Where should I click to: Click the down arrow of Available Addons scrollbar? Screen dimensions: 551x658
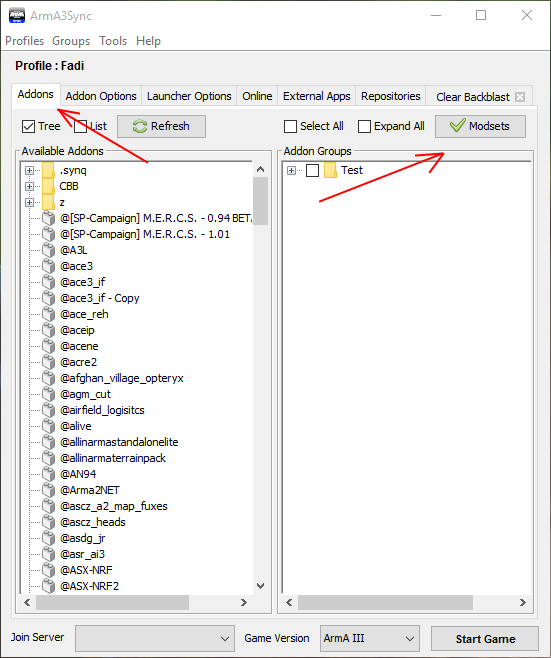(x=260, y=586)
